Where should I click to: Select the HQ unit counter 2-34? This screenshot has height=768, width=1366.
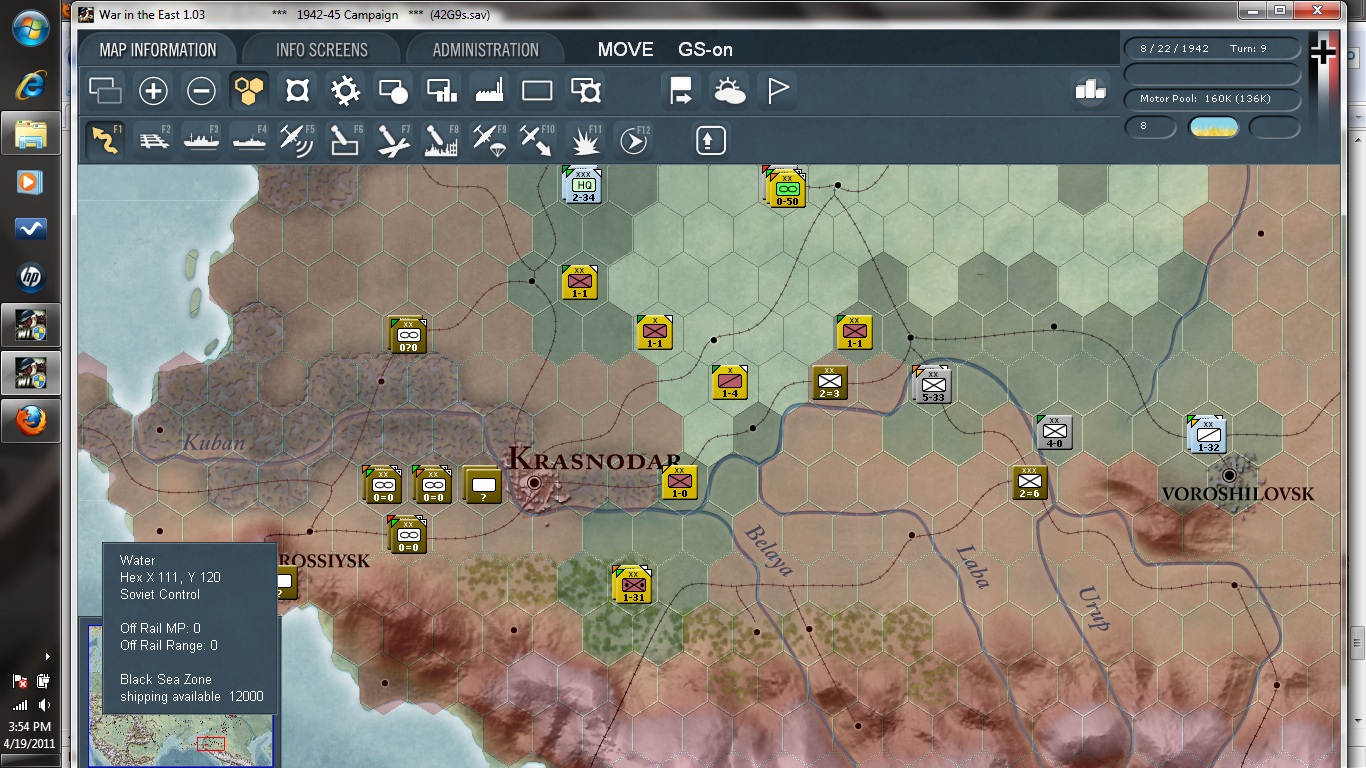pos(581,185)
